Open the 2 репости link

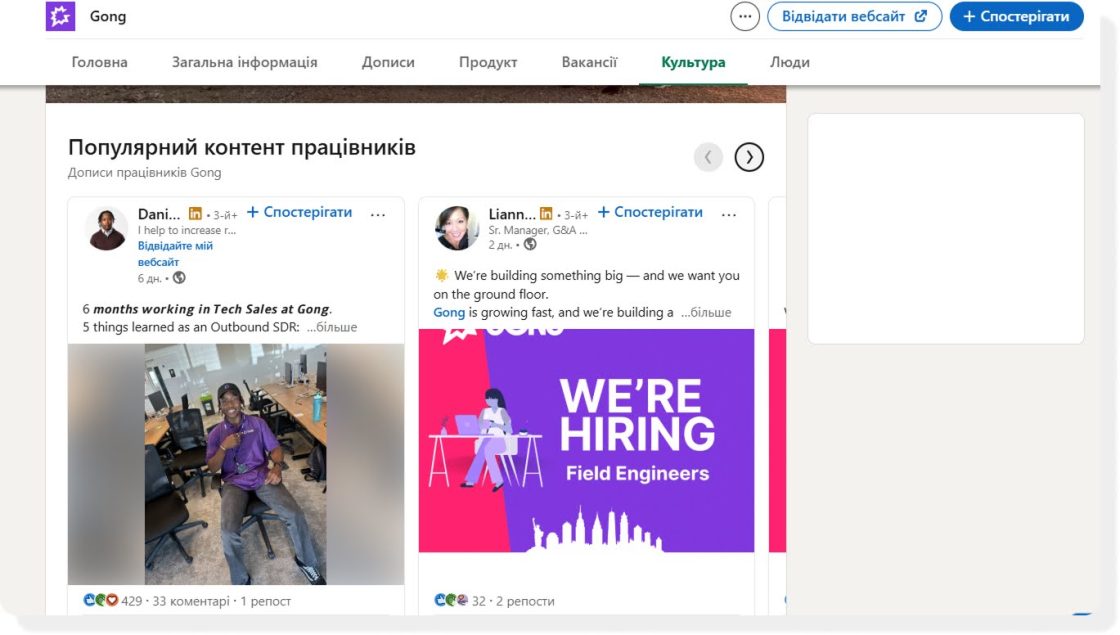(526, 601)
